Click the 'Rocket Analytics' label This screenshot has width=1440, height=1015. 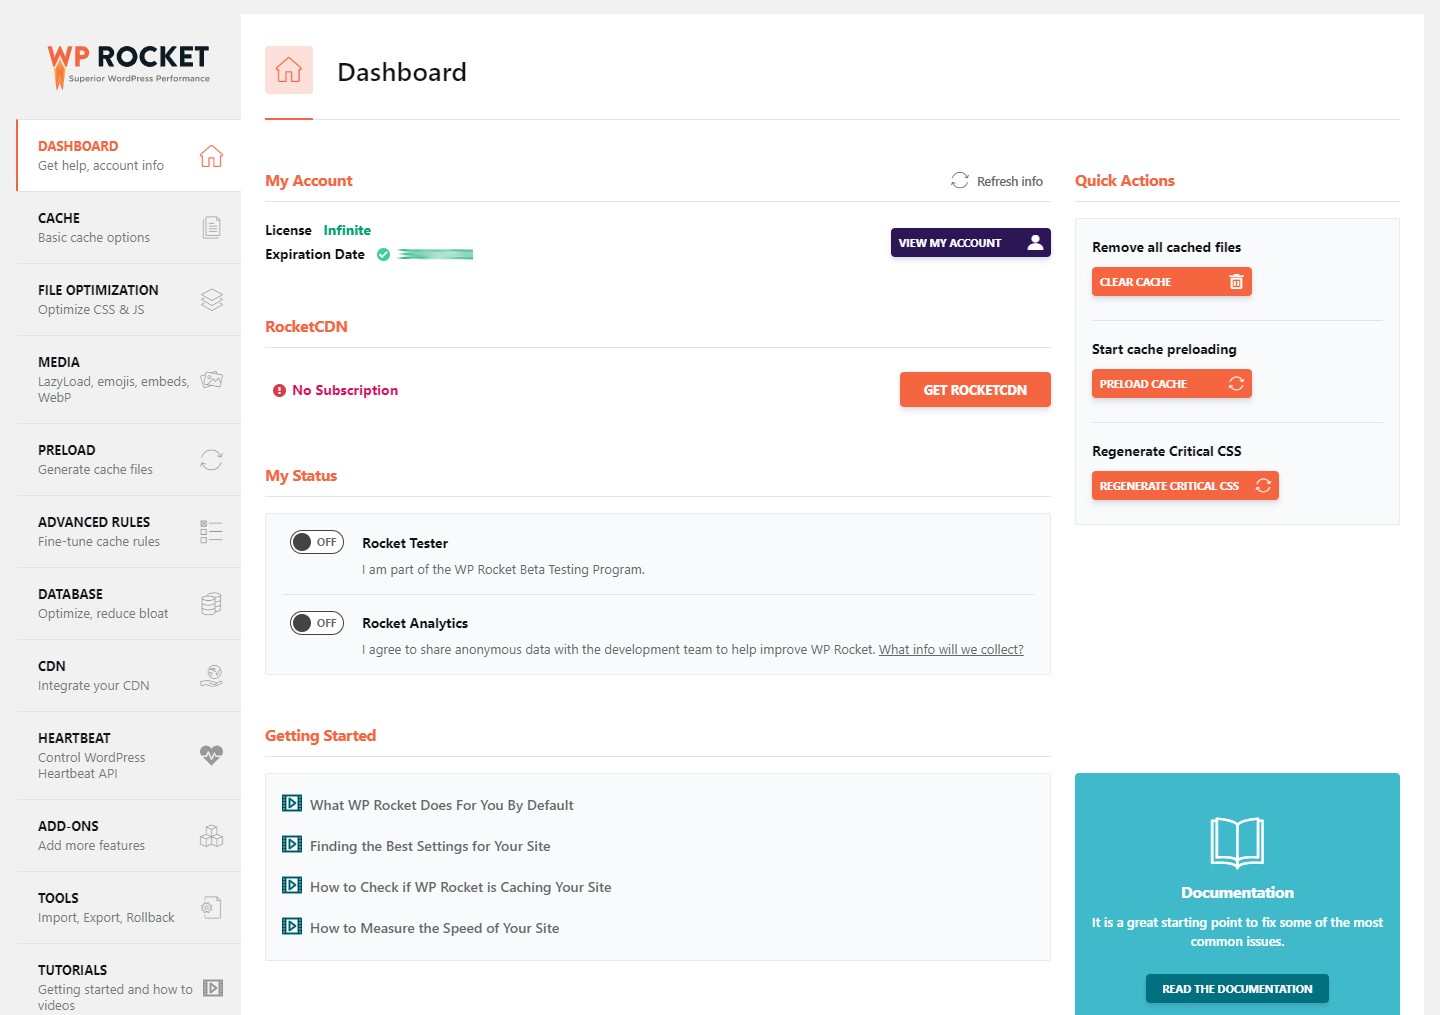(x=415, y=623)
